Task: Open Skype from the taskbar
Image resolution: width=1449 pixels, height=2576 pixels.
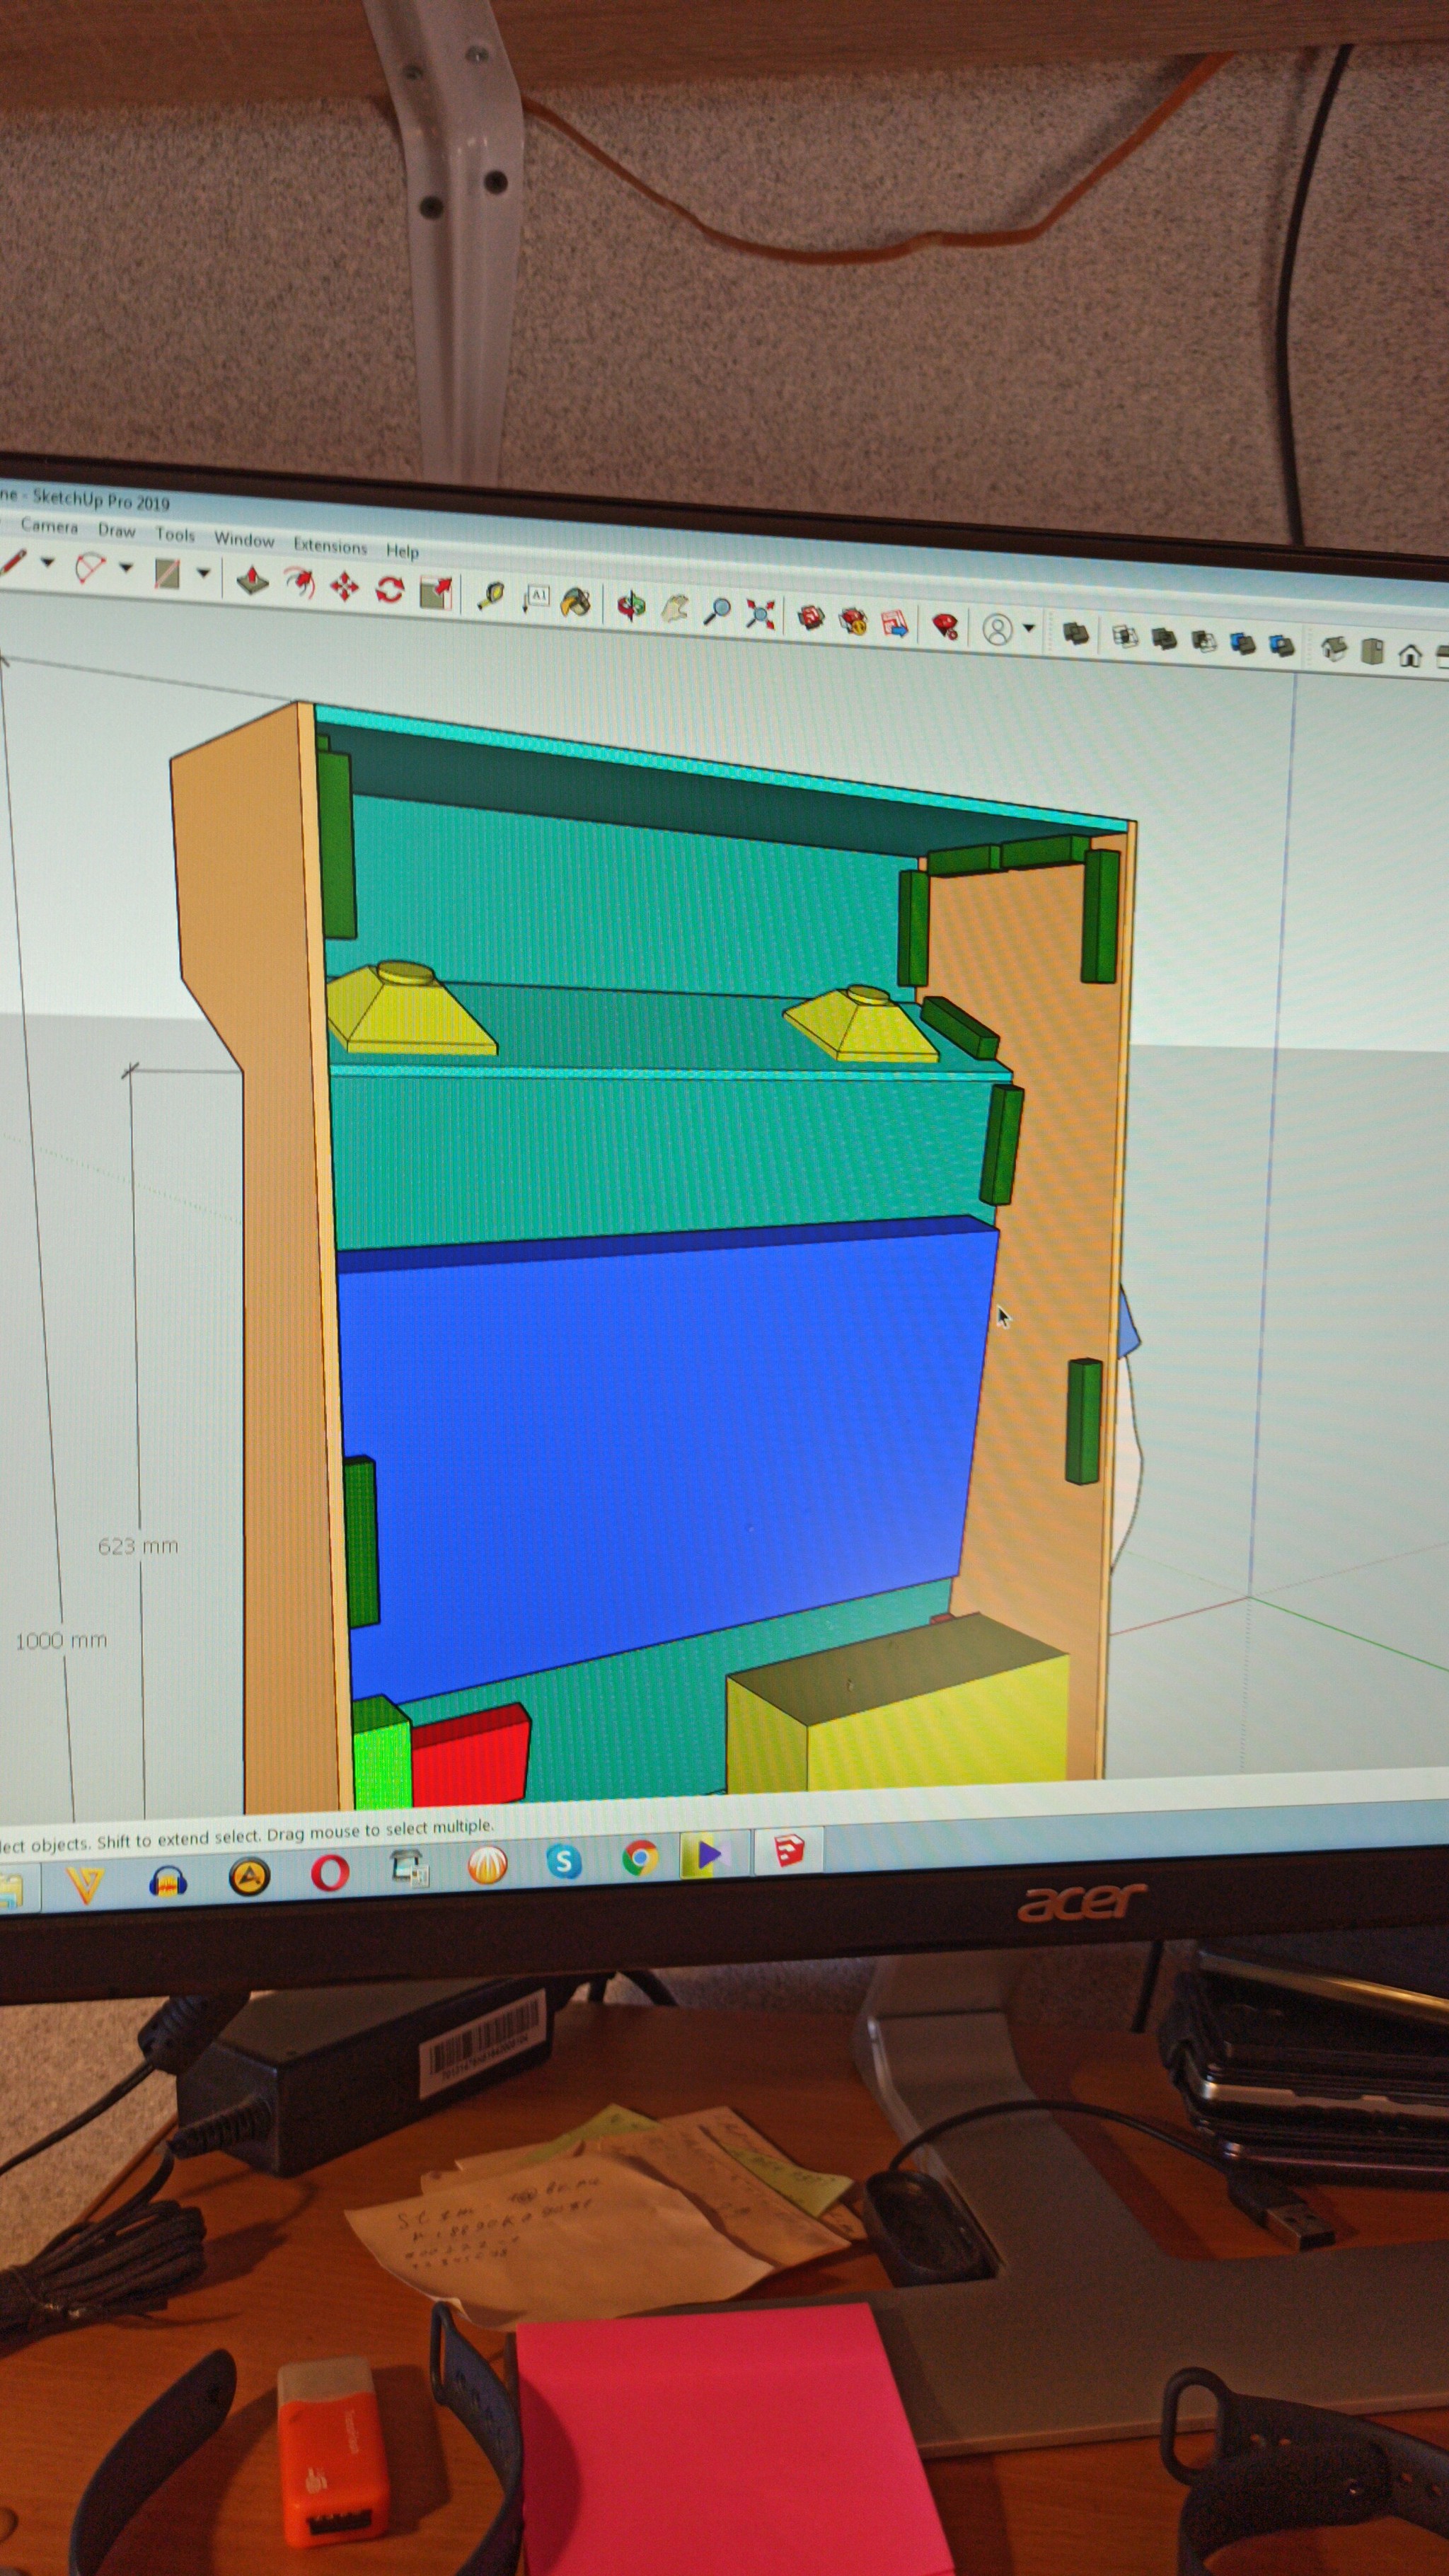Action: coord(565,1861)
